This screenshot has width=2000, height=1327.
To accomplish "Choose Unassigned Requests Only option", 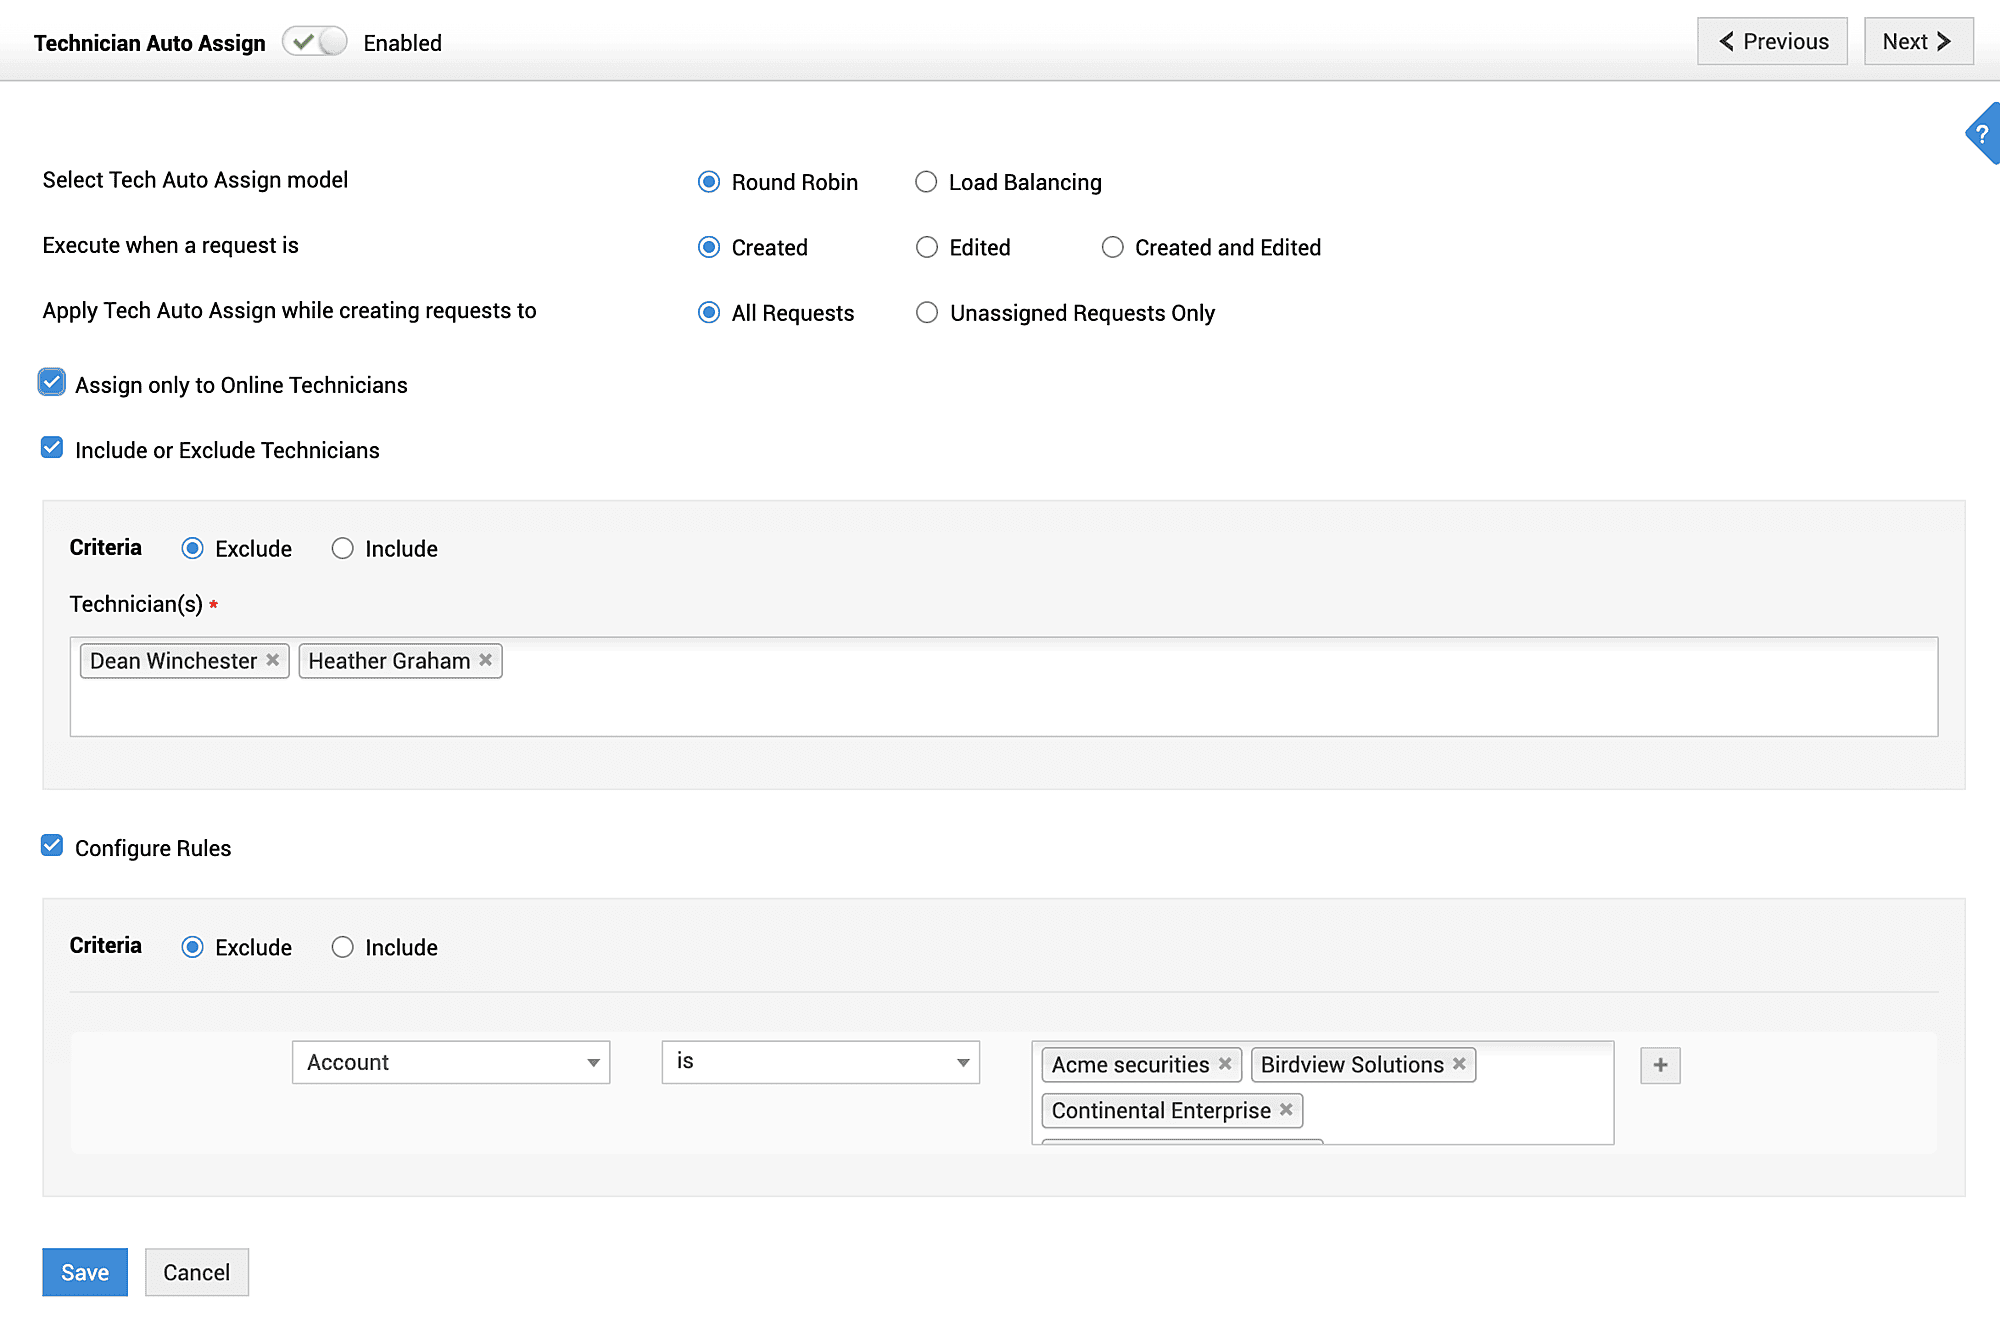I will click(x=926, y=313).
